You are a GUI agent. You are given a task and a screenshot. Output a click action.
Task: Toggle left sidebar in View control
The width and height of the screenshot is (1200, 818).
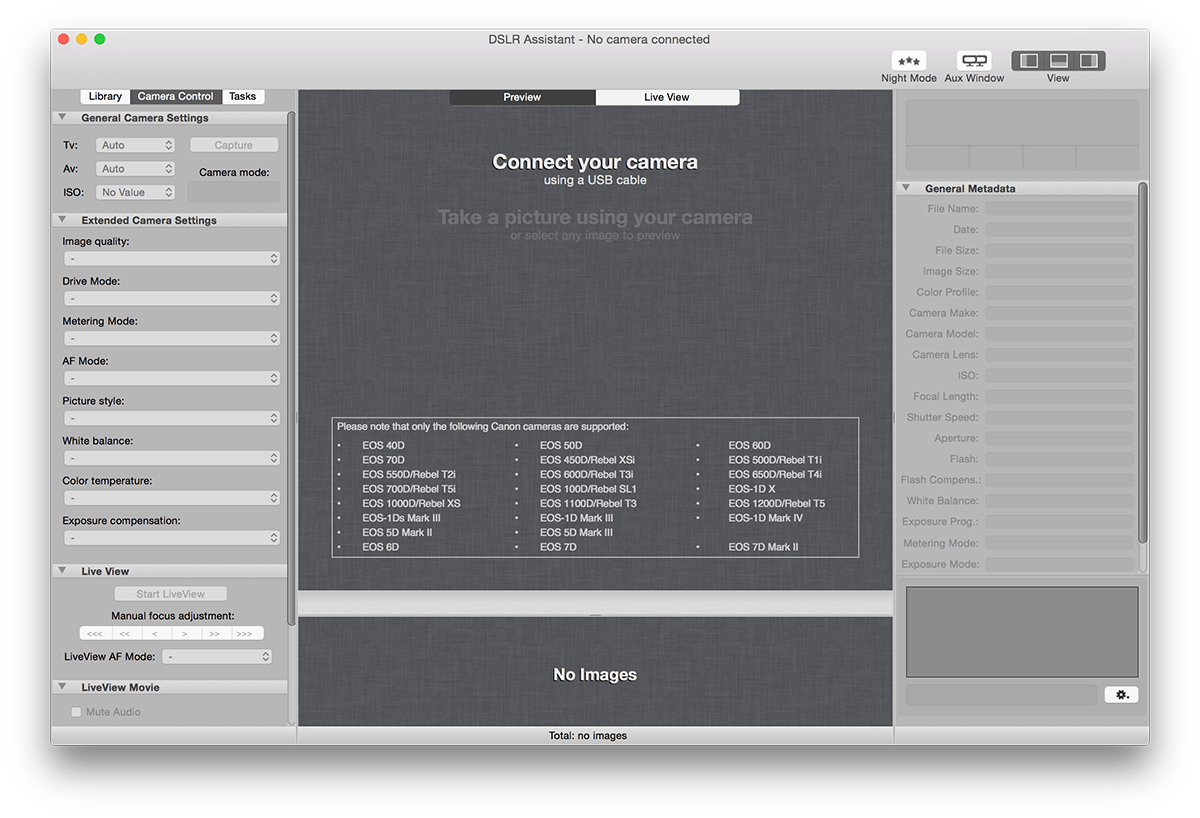coord(1028,61)
